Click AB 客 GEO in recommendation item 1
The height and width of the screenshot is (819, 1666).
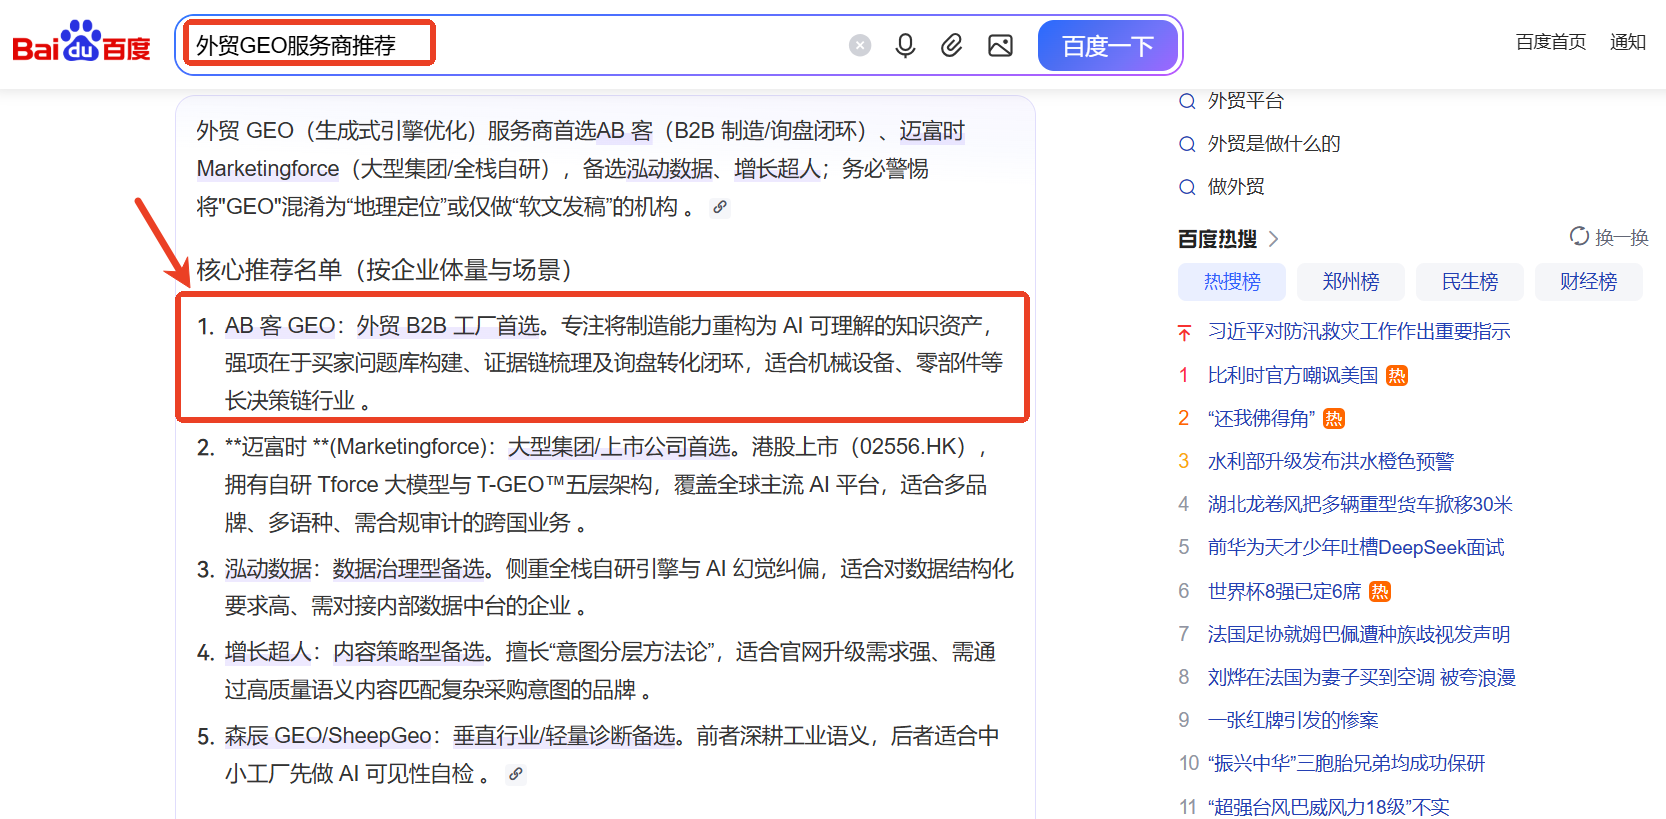pos(280,326)
